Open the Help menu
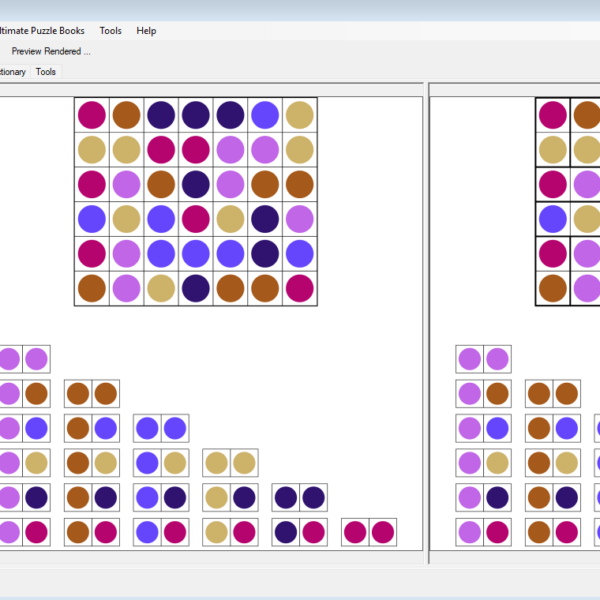Image resolution: width=600 pixels, height=600 pixels. pyautogui.click(x=146, y=31)
